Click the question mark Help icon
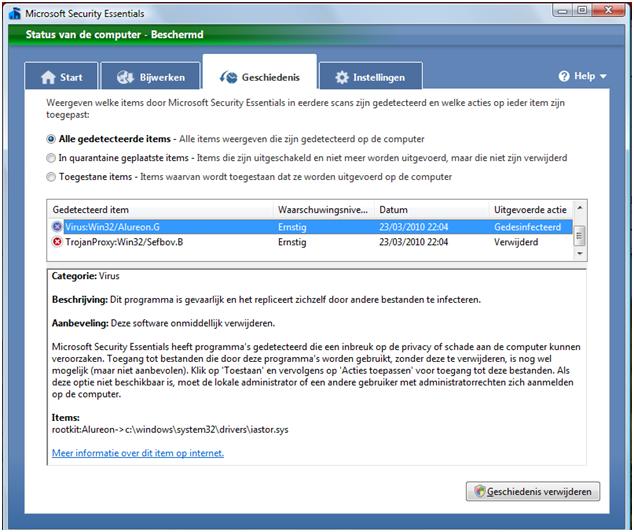 564,76
